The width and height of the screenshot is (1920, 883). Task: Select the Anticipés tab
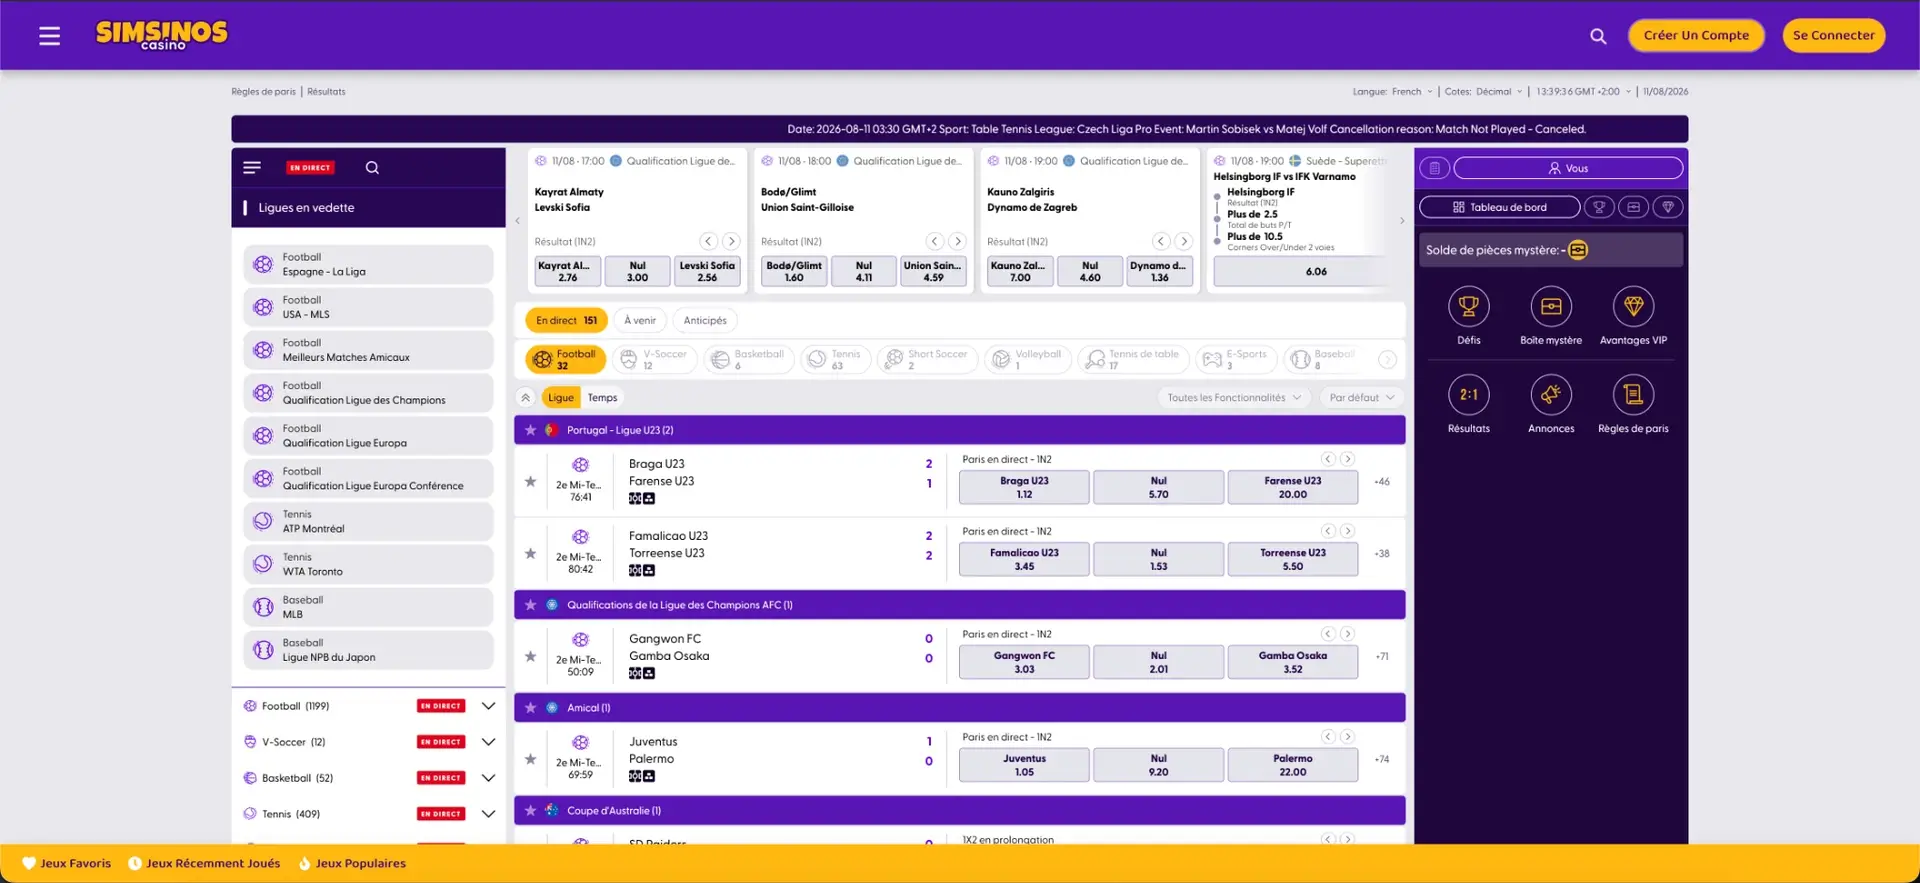point(705,321)
